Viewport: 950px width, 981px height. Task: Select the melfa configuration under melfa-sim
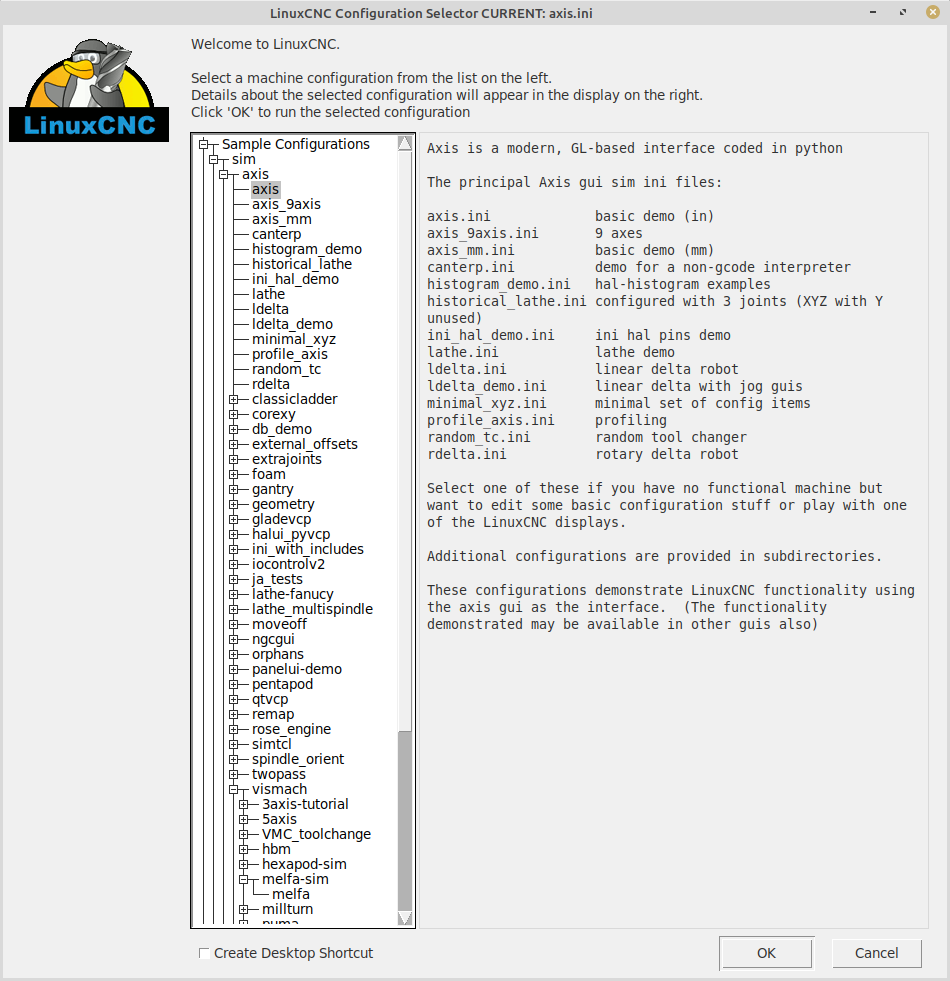pos(290,894)
